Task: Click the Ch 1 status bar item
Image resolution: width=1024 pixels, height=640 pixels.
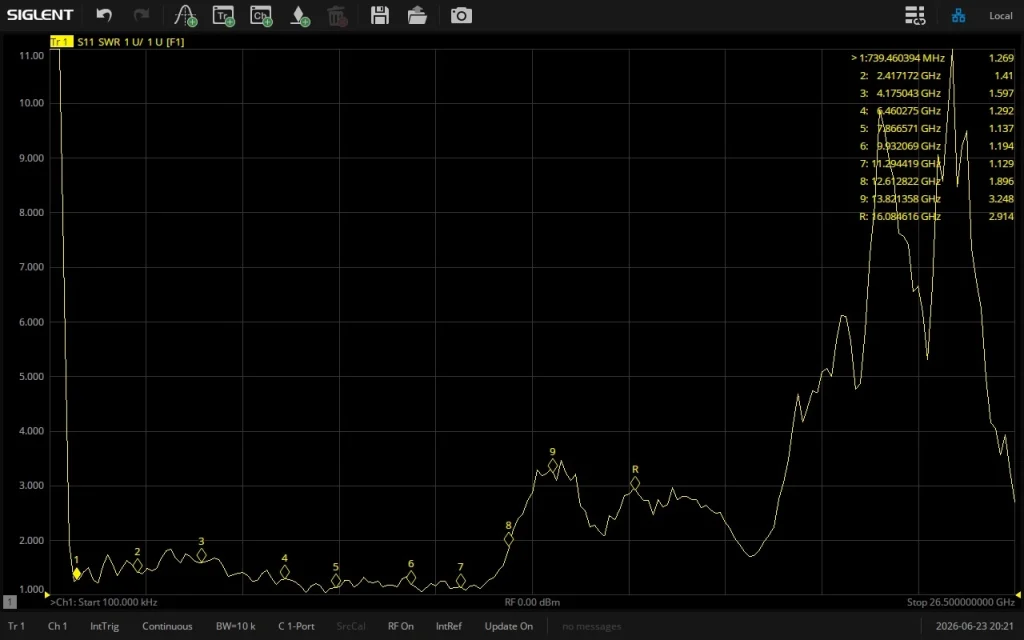Action: point(57,626)
